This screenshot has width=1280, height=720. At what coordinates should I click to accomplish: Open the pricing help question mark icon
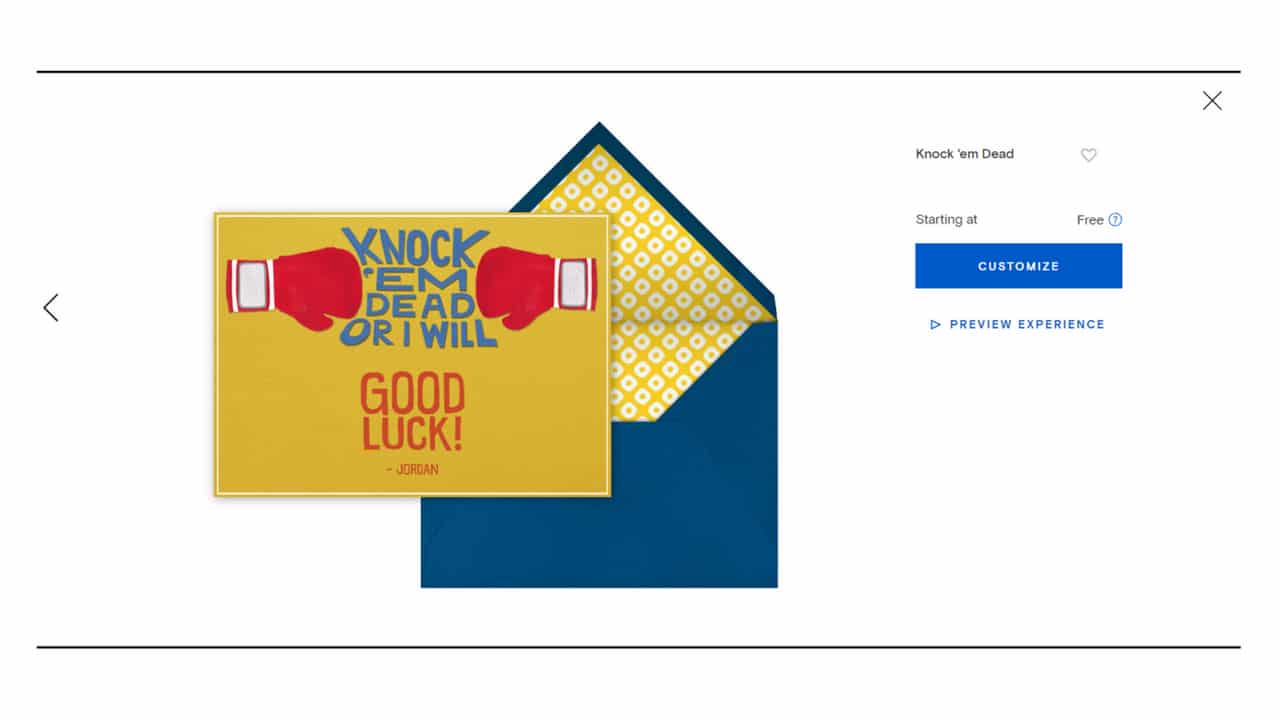click(1116, 220)
